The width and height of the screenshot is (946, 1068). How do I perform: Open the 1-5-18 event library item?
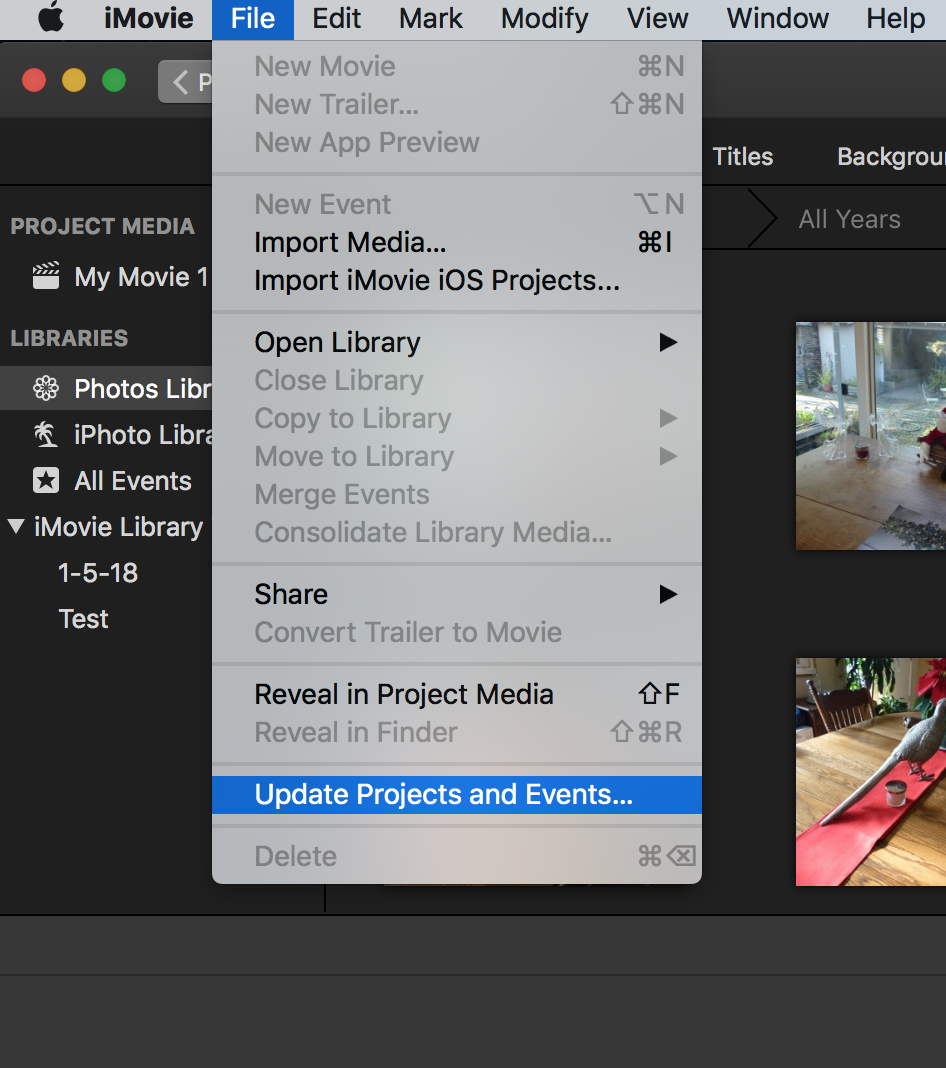(x=100, y=572)
